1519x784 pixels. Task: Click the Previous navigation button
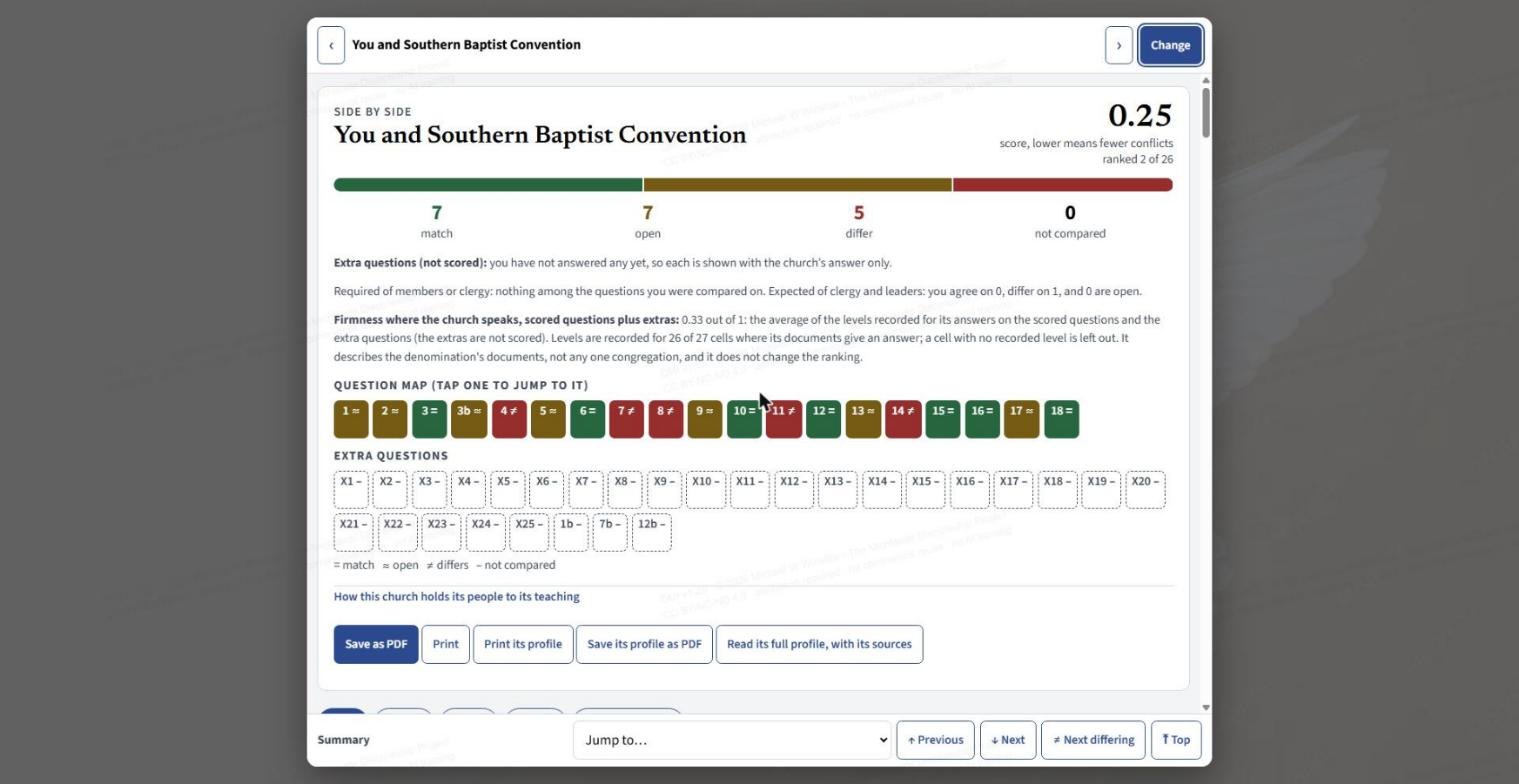[x=936, y=741]
